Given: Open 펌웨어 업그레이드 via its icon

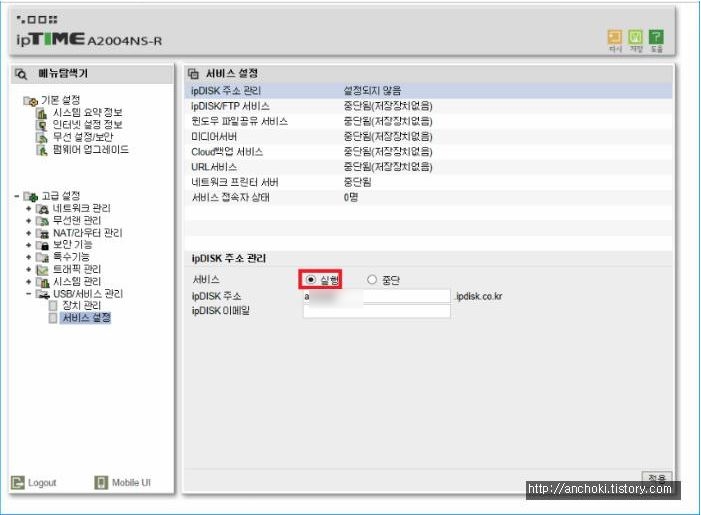Looking at the screenshot, I should (42, 150).
